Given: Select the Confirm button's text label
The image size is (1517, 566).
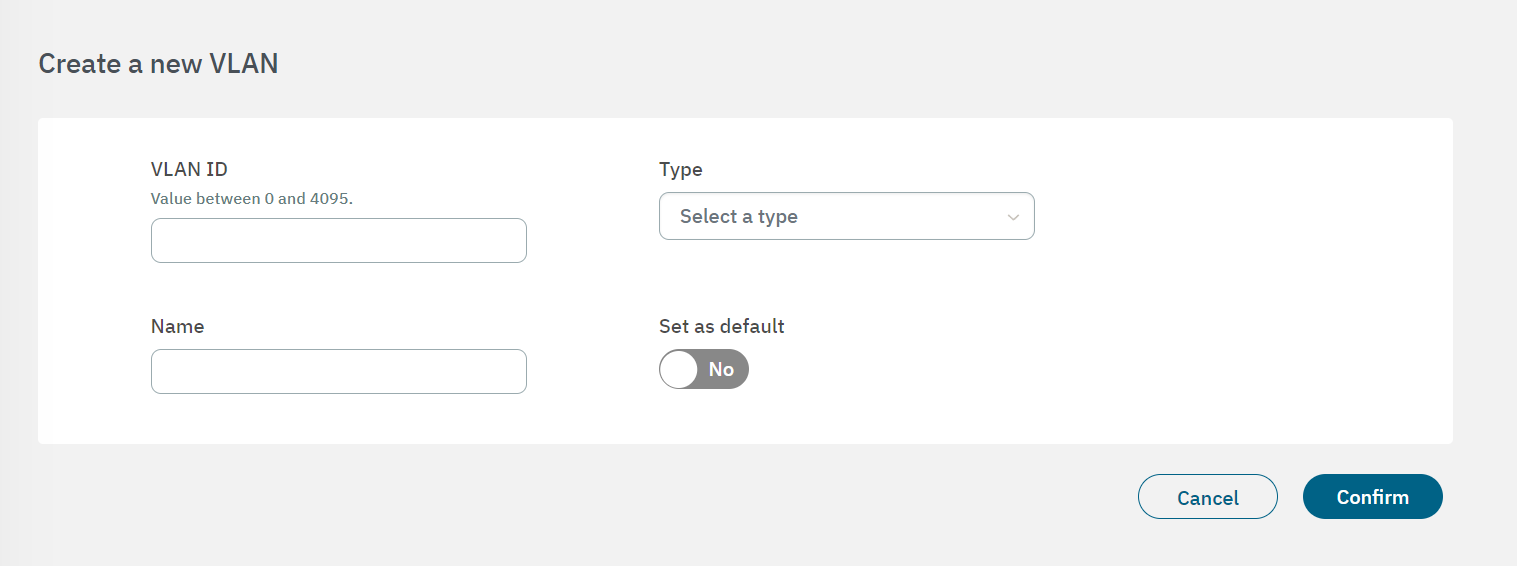Looking at the screenshot, I should tap(1373, 497).
